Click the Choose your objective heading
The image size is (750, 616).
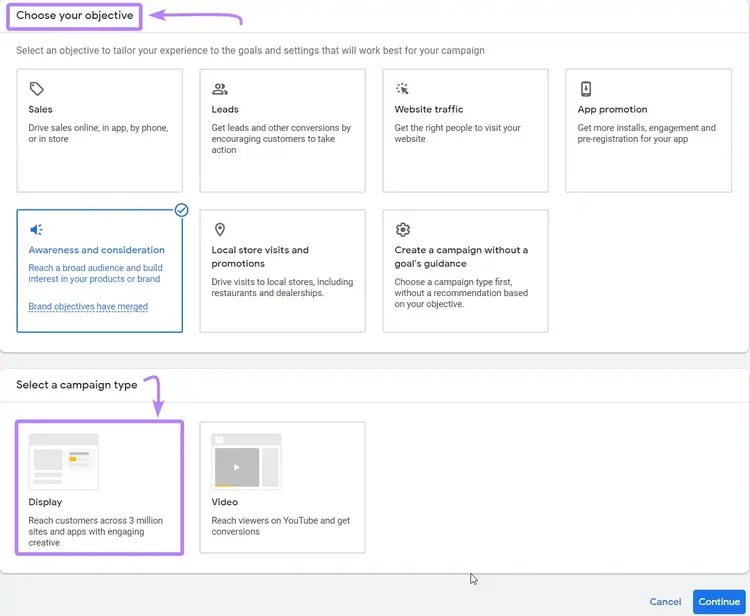click(x=75, y=15)
